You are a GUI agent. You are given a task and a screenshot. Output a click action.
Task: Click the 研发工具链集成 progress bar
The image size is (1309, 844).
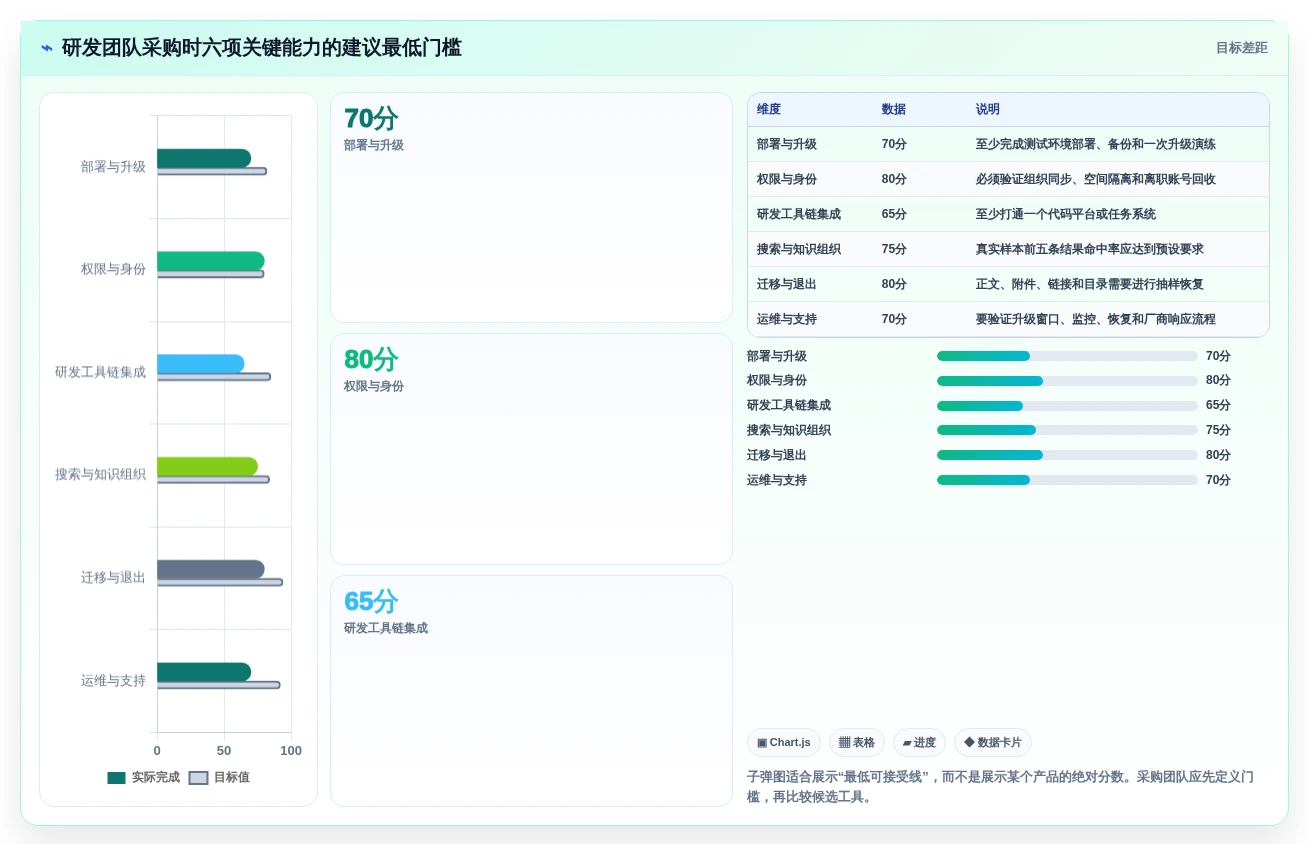1067,406
